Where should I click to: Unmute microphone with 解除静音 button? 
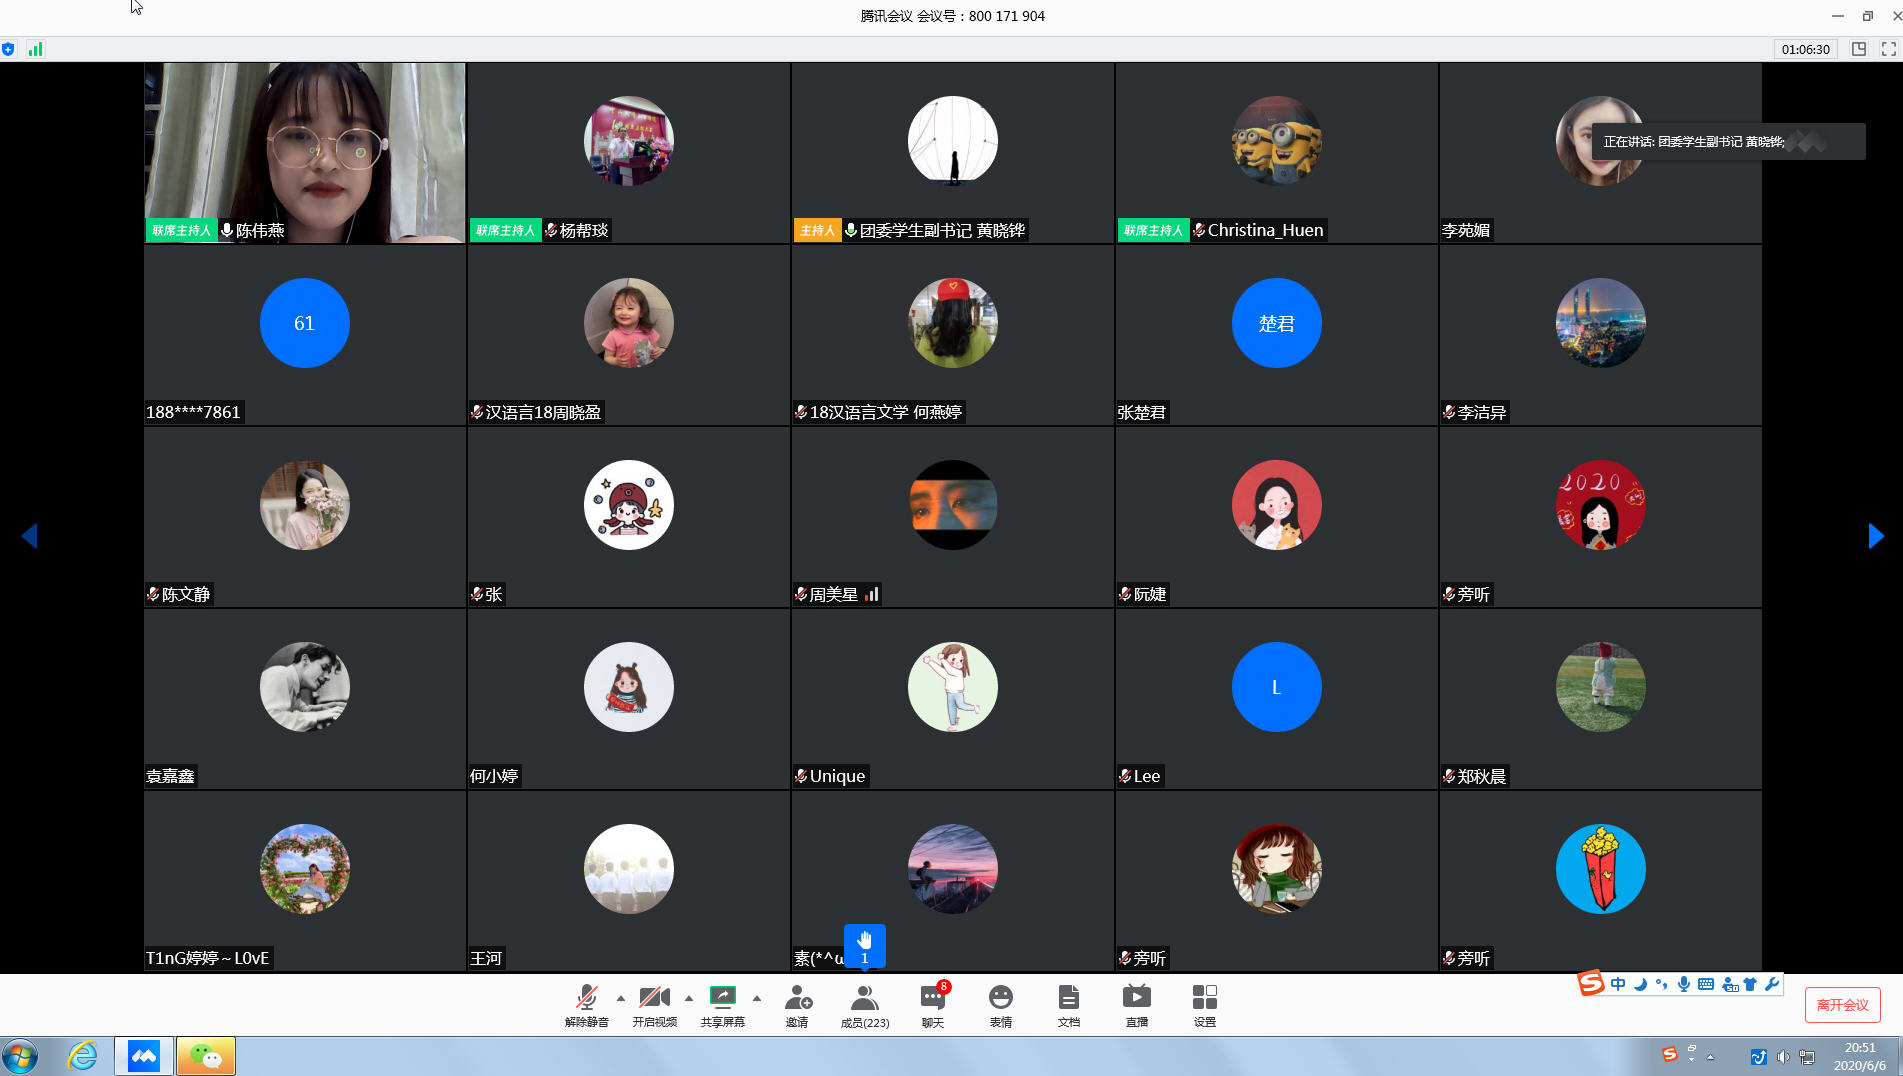[x=586, y=1004]
